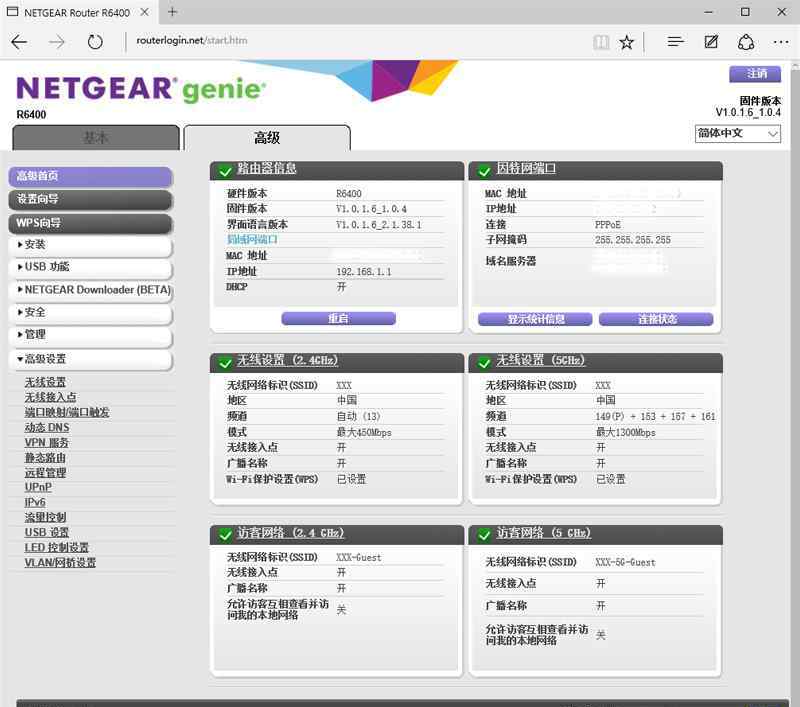Open LED 控制设置 link
The height and width of the screenshot is (707, 800).
coord(57,547)
